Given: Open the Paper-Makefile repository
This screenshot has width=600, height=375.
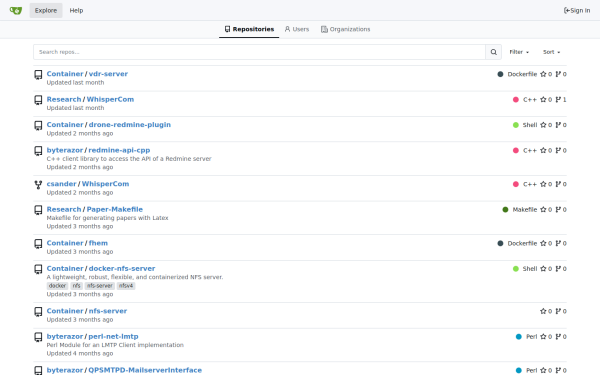Looking at the screenshot, I should pos(115,209).
